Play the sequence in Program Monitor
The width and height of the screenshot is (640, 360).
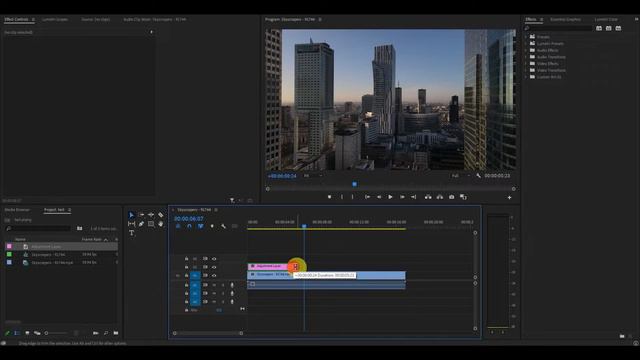tap(390, 197)
